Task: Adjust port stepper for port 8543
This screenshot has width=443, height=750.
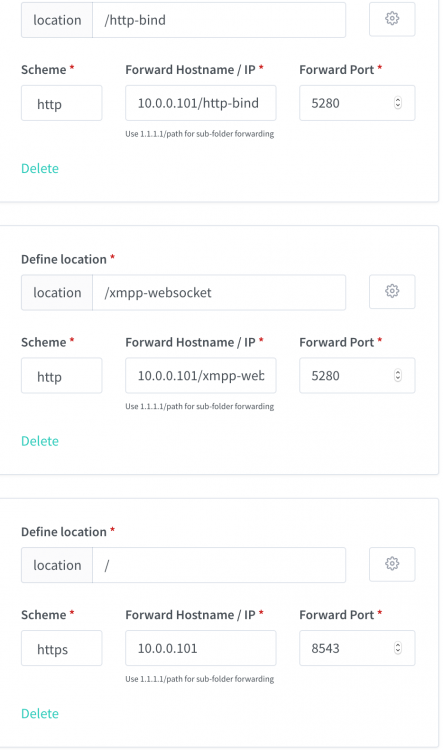Action: coord(398,648)
